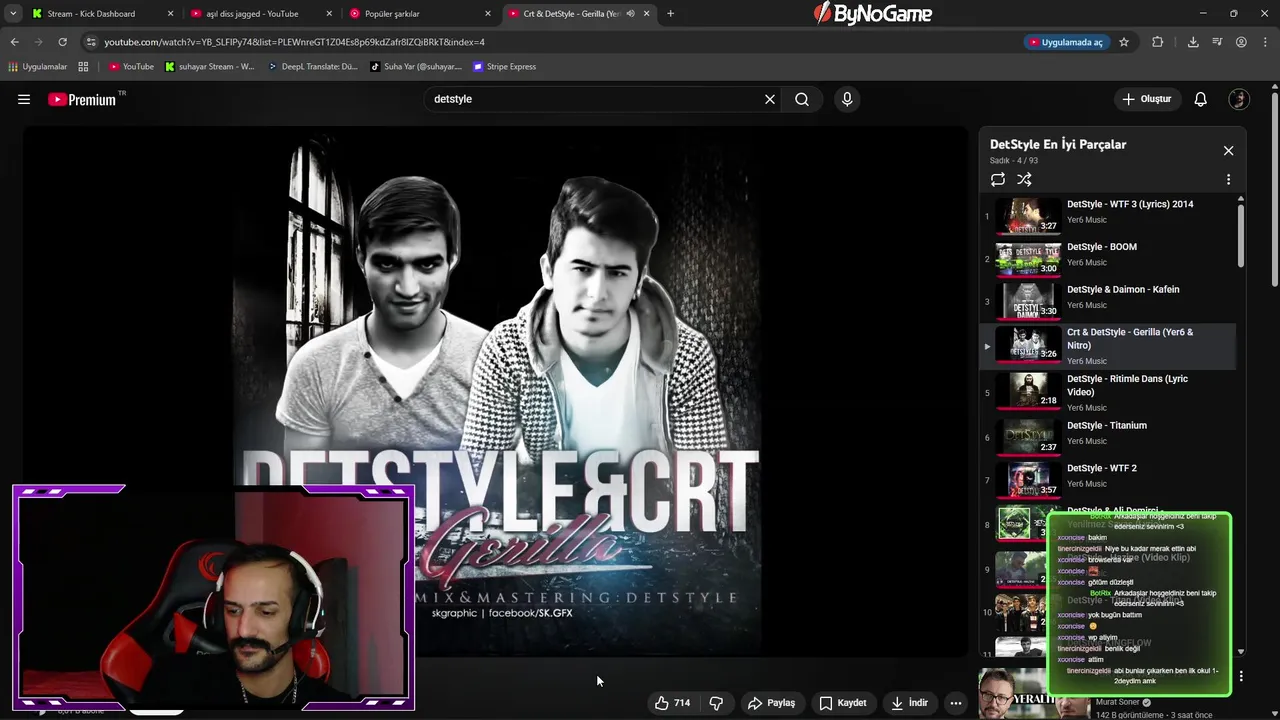Play the Gerilla video area
Image resolution: width=1280 pixels, height=720 pixels.
496,391
